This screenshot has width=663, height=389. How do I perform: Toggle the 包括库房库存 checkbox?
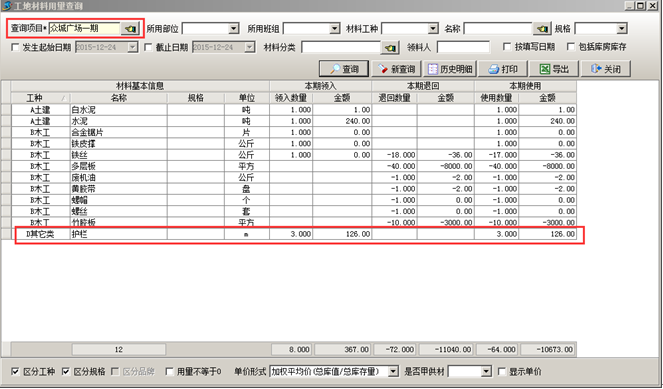(x=571, y=47)
